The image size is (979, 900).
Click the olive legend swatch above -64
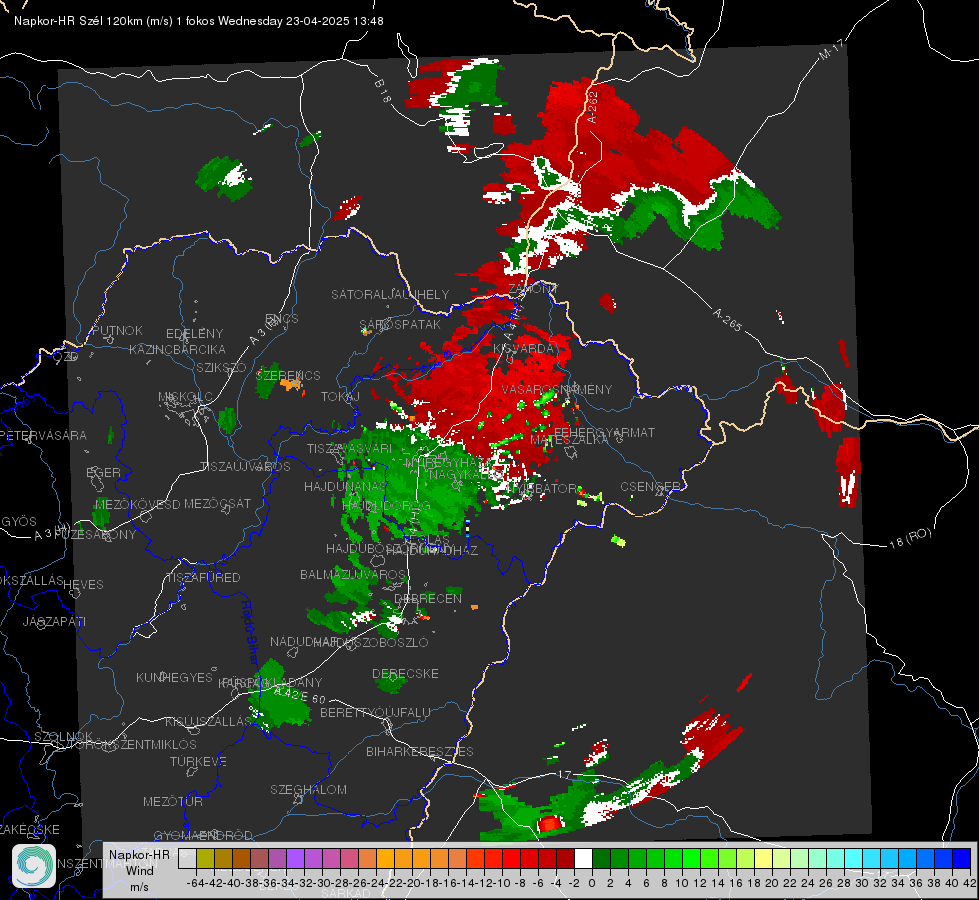click(205, 858)
